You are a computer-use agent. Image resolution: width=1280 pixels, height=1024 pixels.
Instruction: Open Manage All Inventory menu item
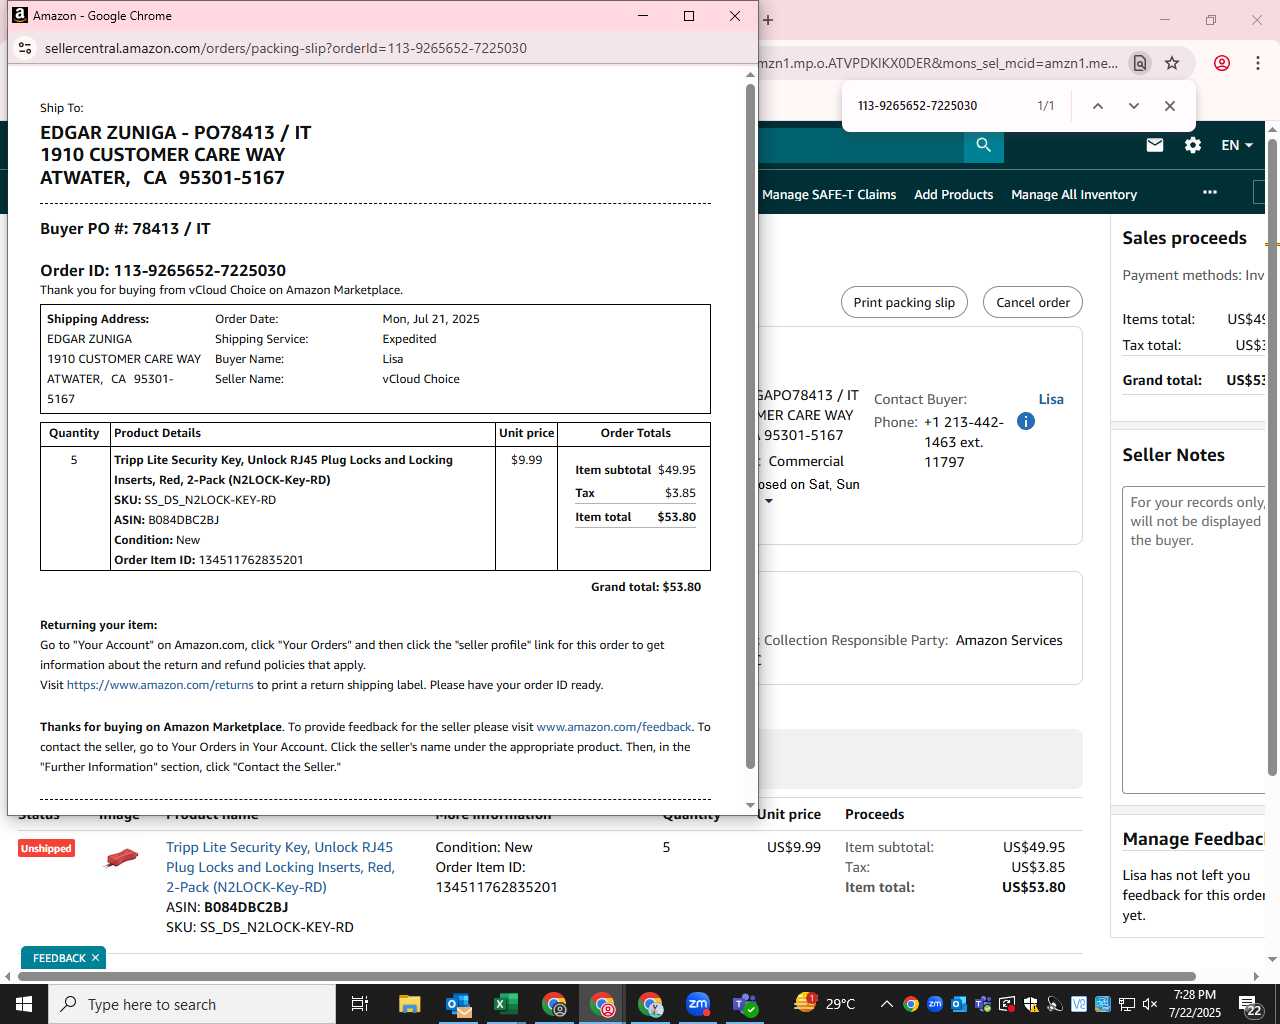pyautogui.click(x=1074, y=194)
